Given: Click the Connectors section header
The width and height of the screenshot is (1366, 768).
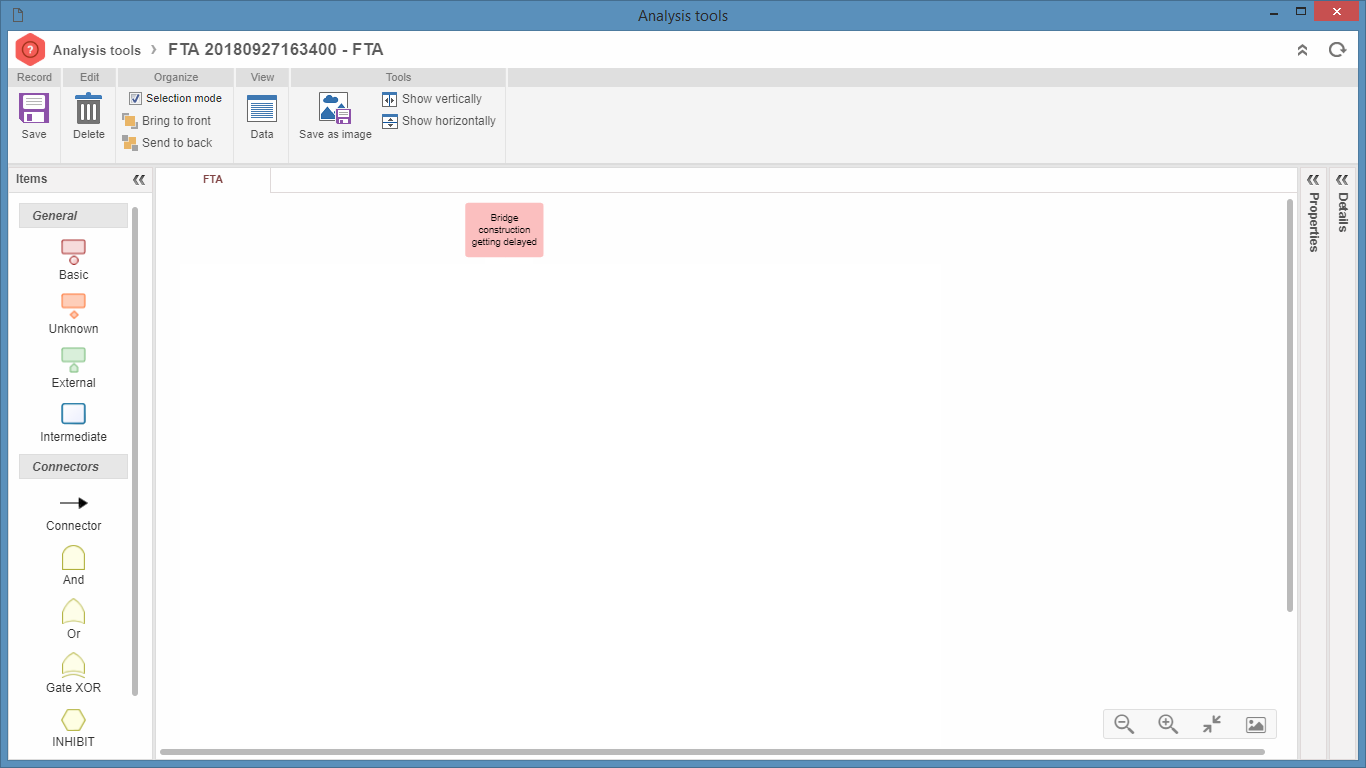Looking at the screenshot, I should (73, 466).
